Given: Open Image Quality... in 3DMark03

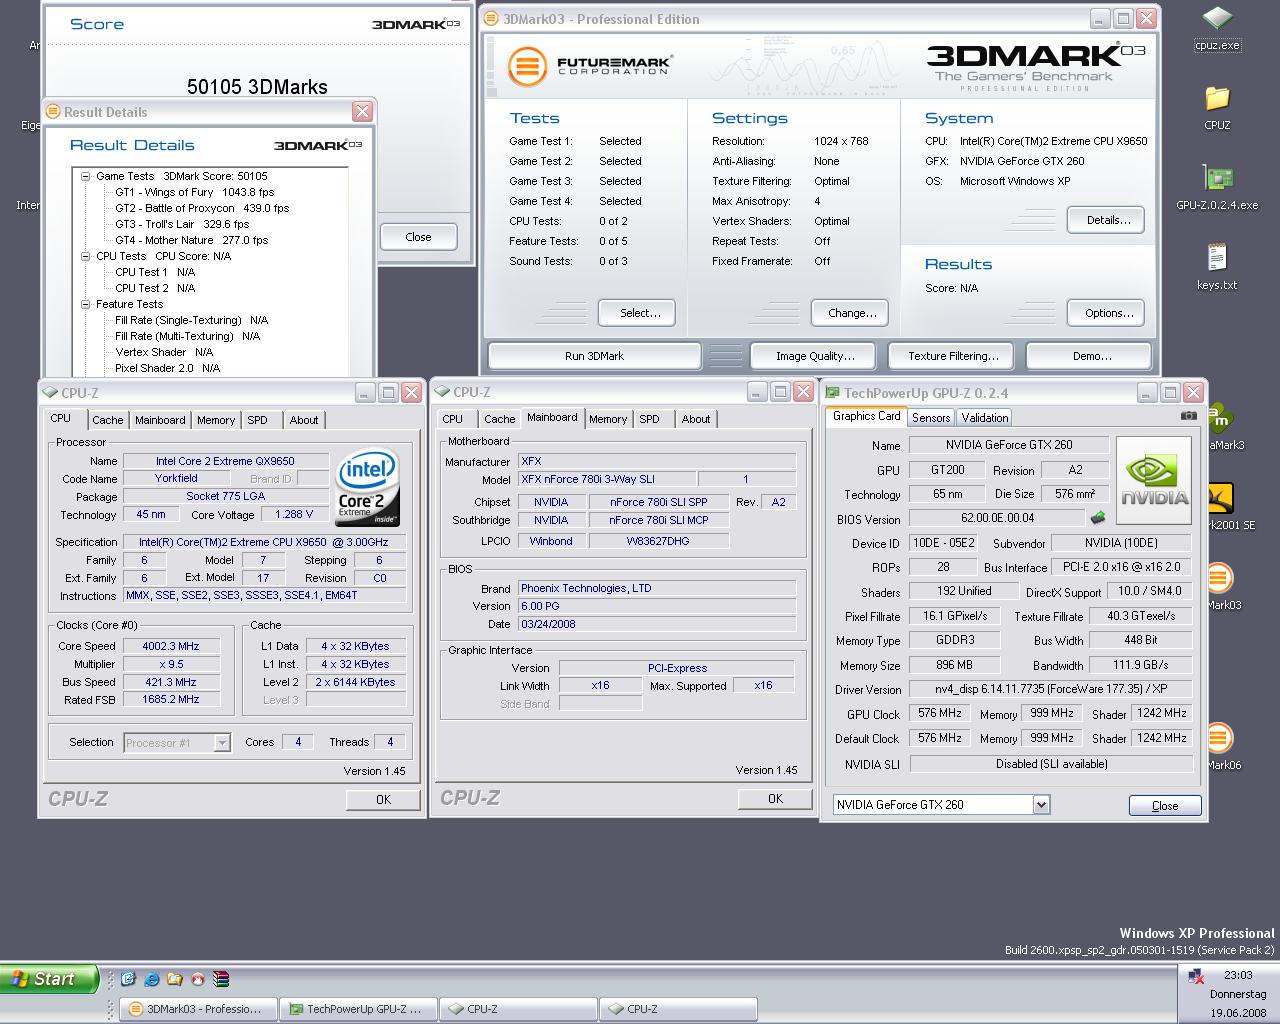Looking at the screenshot, I should 815,356.
